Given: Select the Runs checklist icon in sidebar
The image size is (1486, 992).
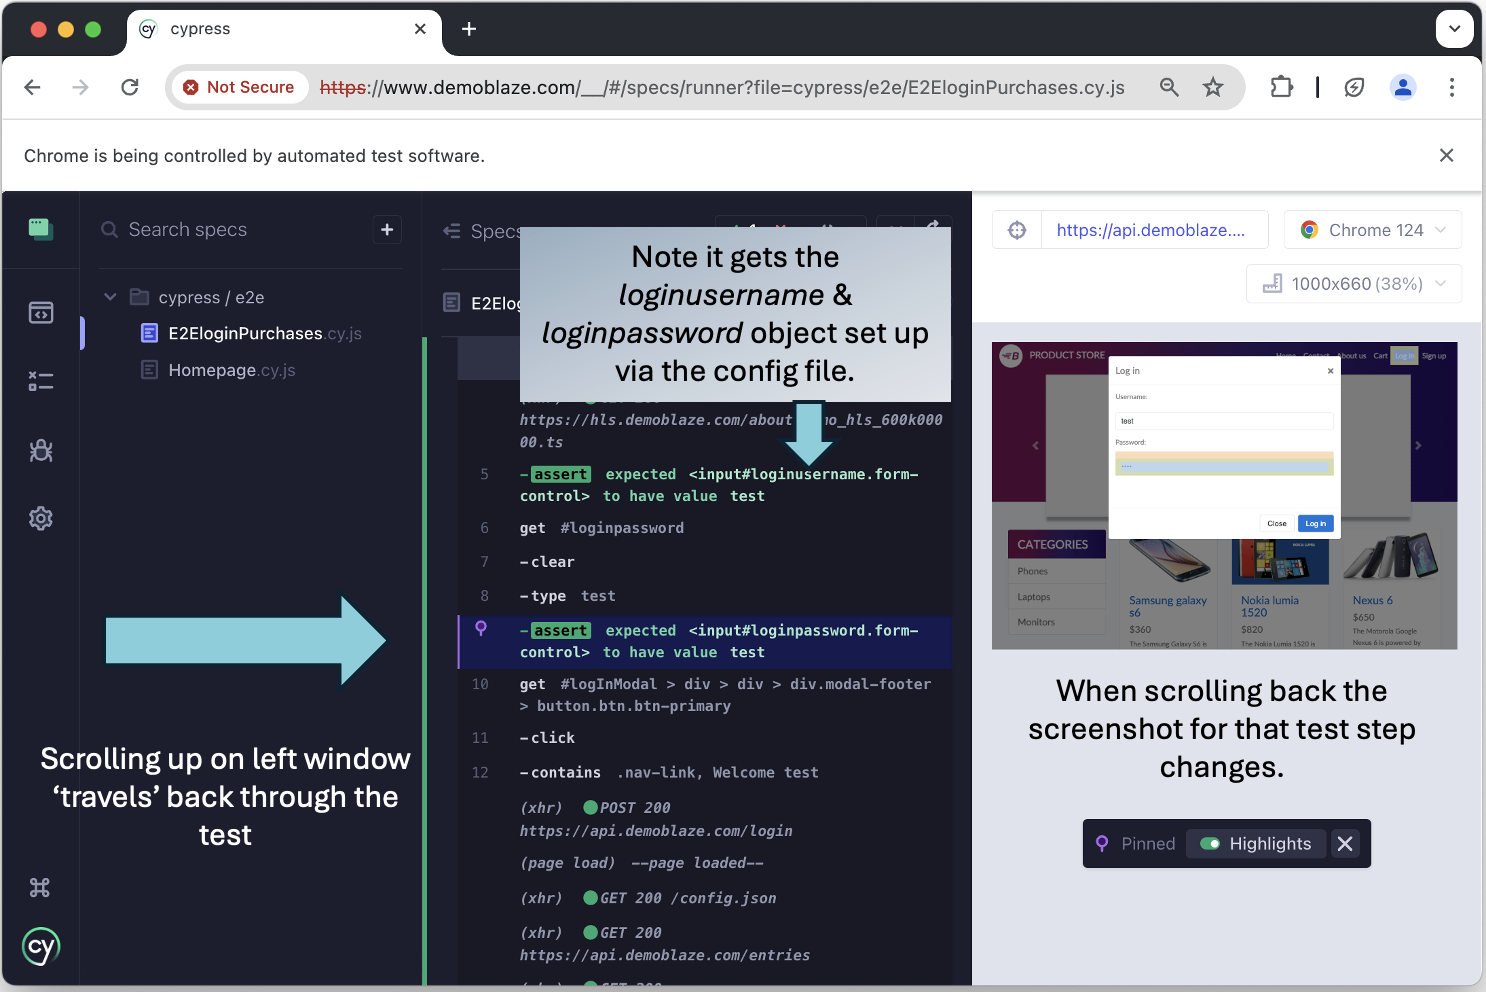Looking at the screenshot, I should 41,381.
